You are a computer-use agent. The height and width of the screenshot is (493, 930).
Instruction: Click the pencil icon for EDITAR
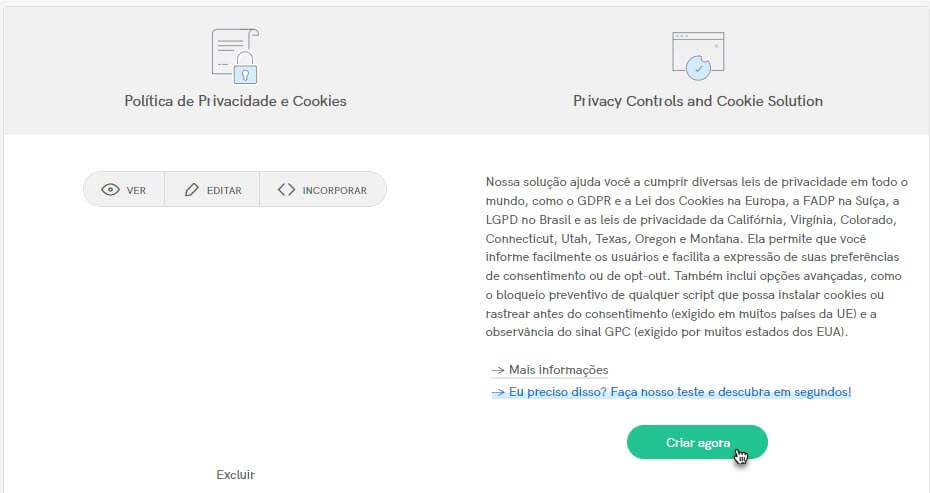[x=192, y=190]
